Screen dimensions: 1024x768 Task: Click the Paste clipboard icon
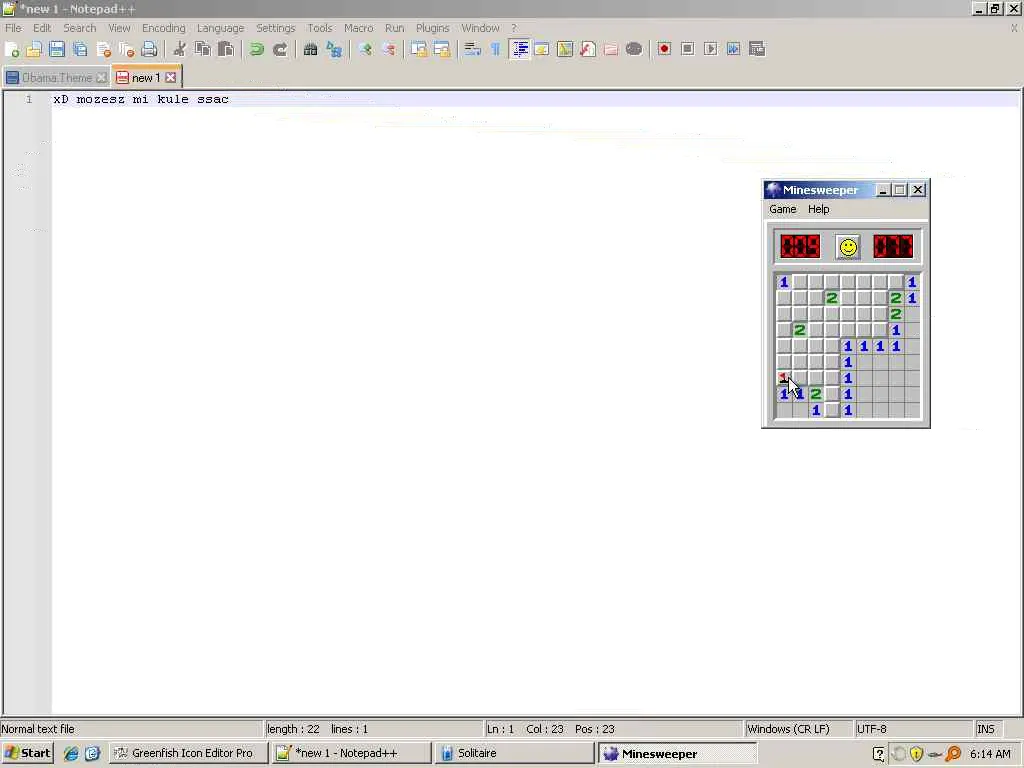[226, 49]
